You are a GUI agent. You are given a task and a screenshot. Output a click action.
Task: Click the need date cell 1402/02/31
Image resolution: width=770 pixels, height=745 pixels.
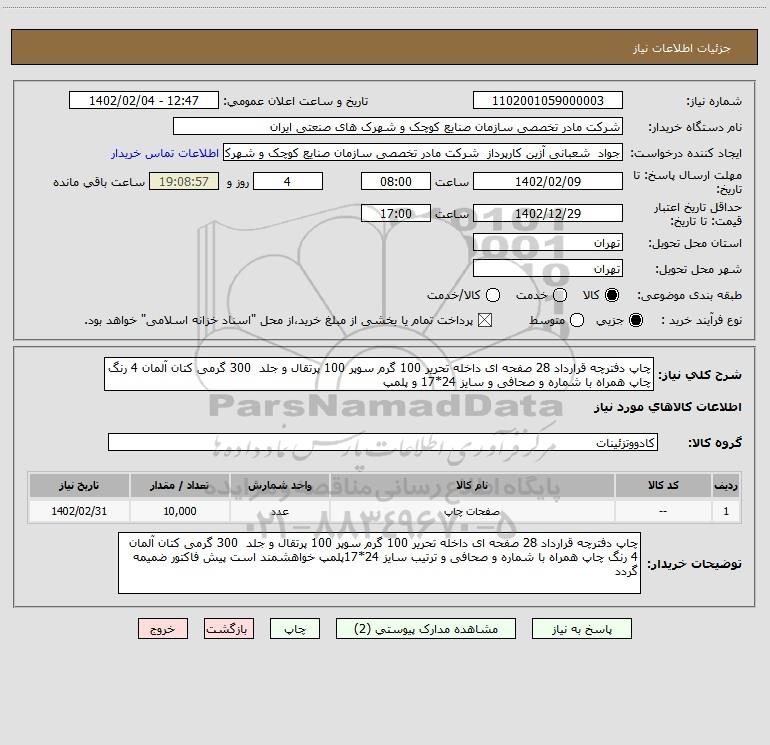pyautogui.click(x=79, y=511)
